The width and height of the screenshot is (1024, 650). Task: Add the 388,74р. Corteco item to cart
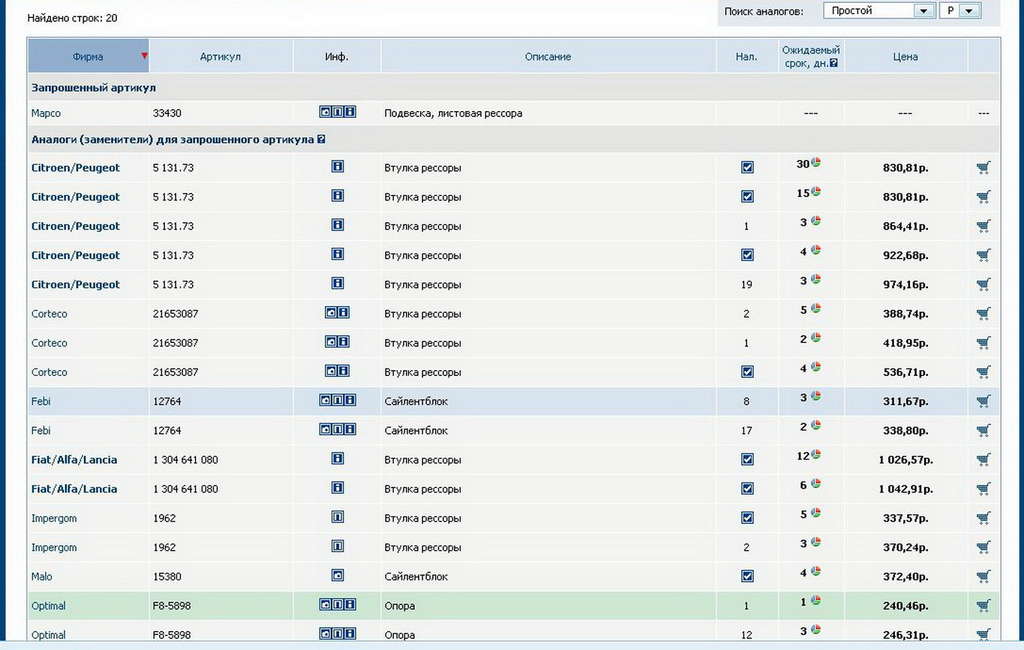(983, 314)
